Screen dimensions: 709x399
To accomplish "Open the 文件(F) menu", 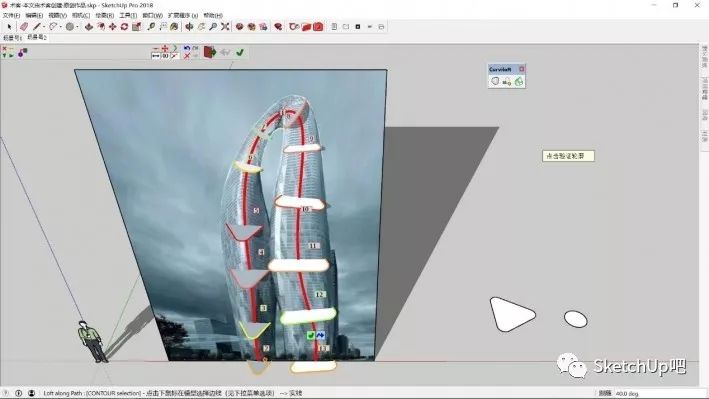I will pos(11,15).
